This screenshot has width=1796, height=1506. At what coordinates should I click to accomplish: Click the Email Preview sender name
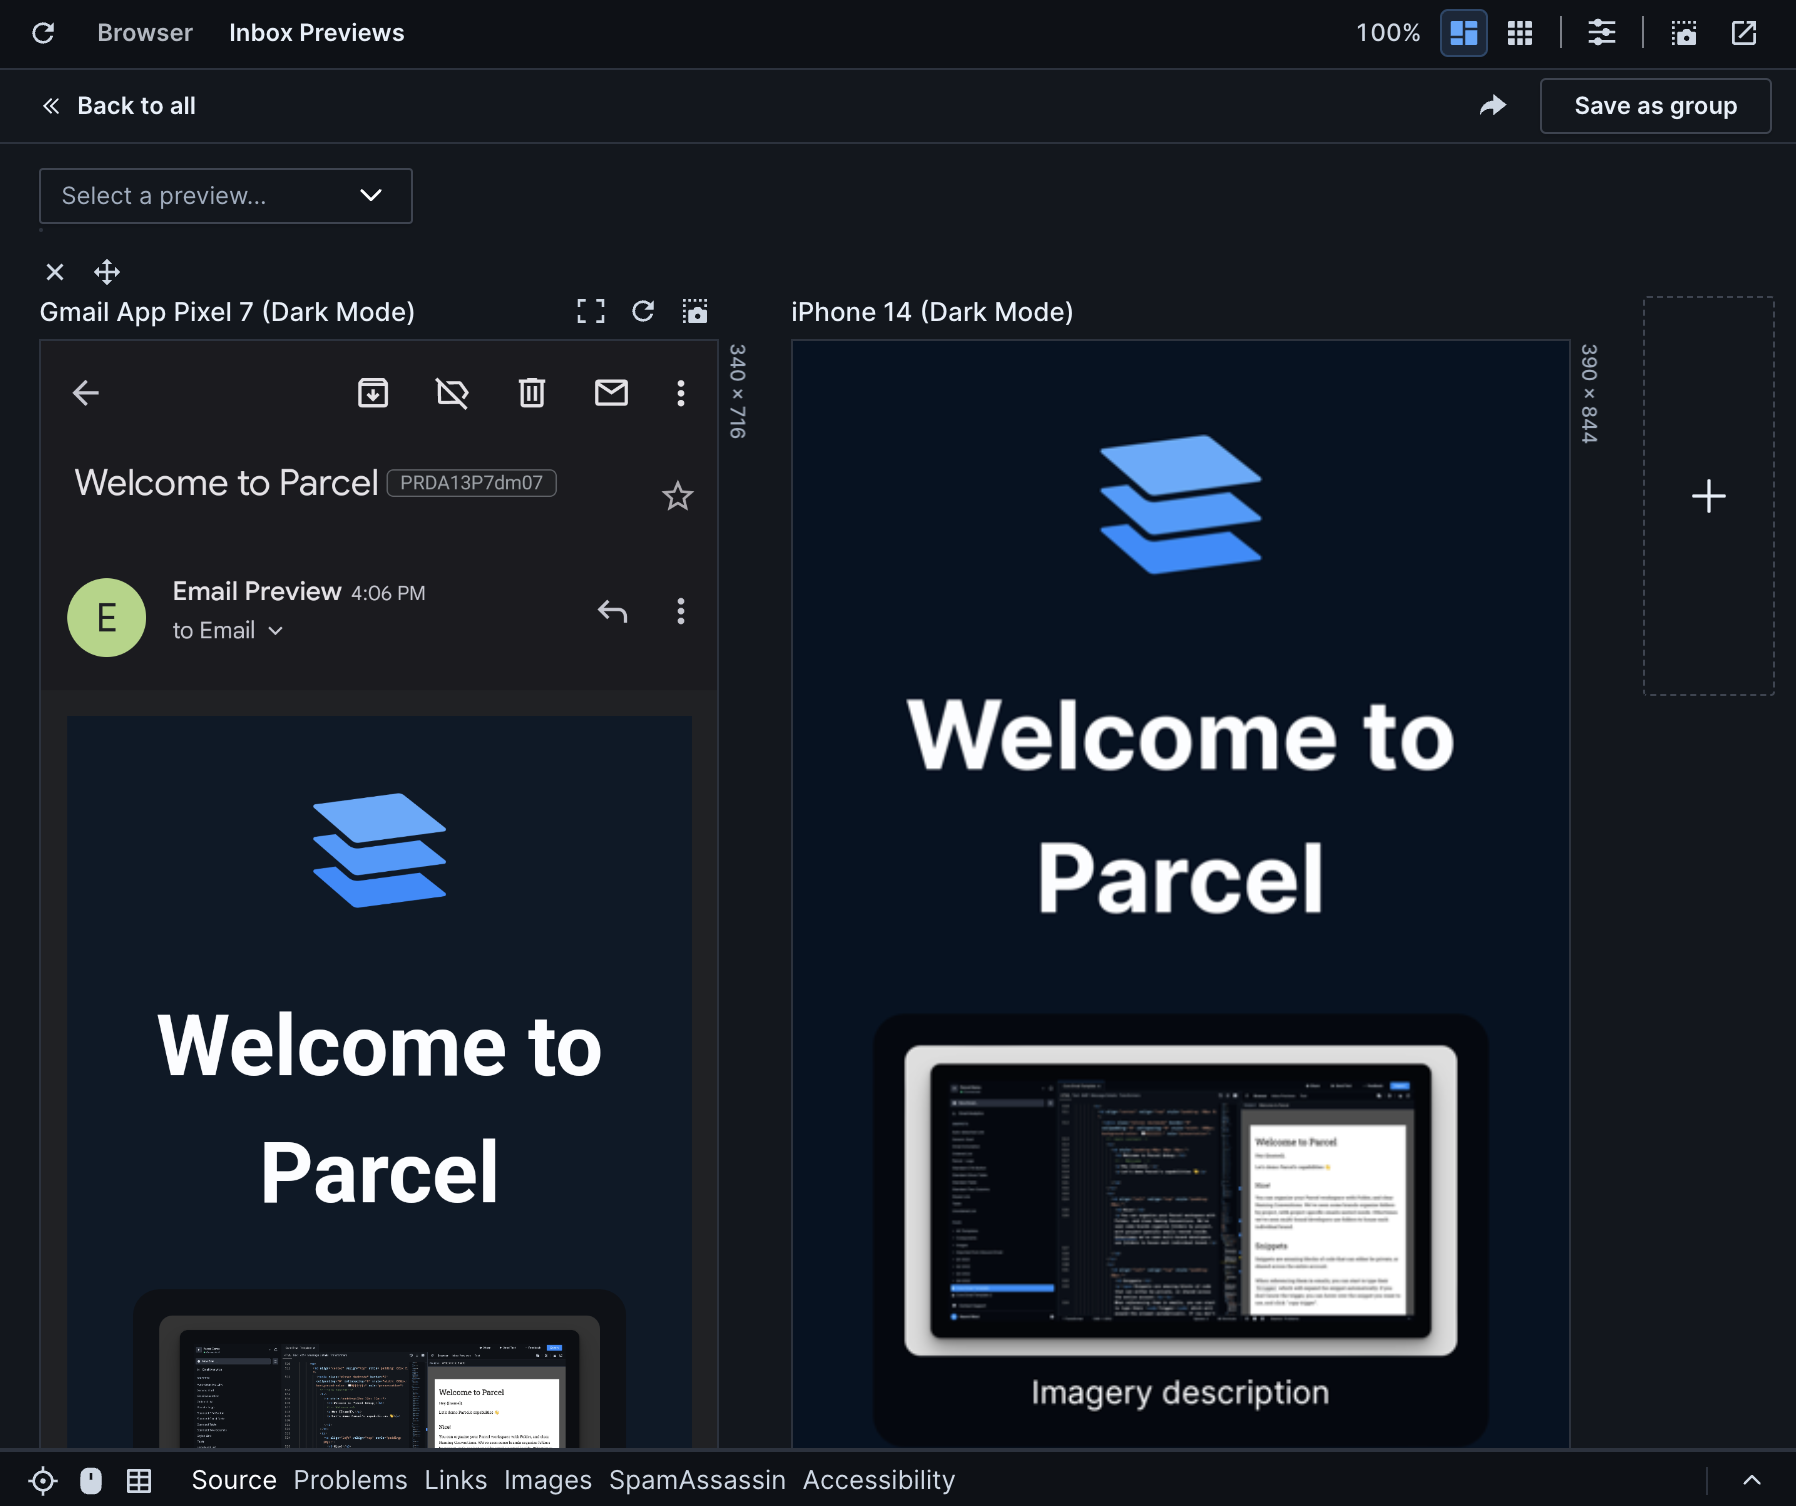click(257, 592)
